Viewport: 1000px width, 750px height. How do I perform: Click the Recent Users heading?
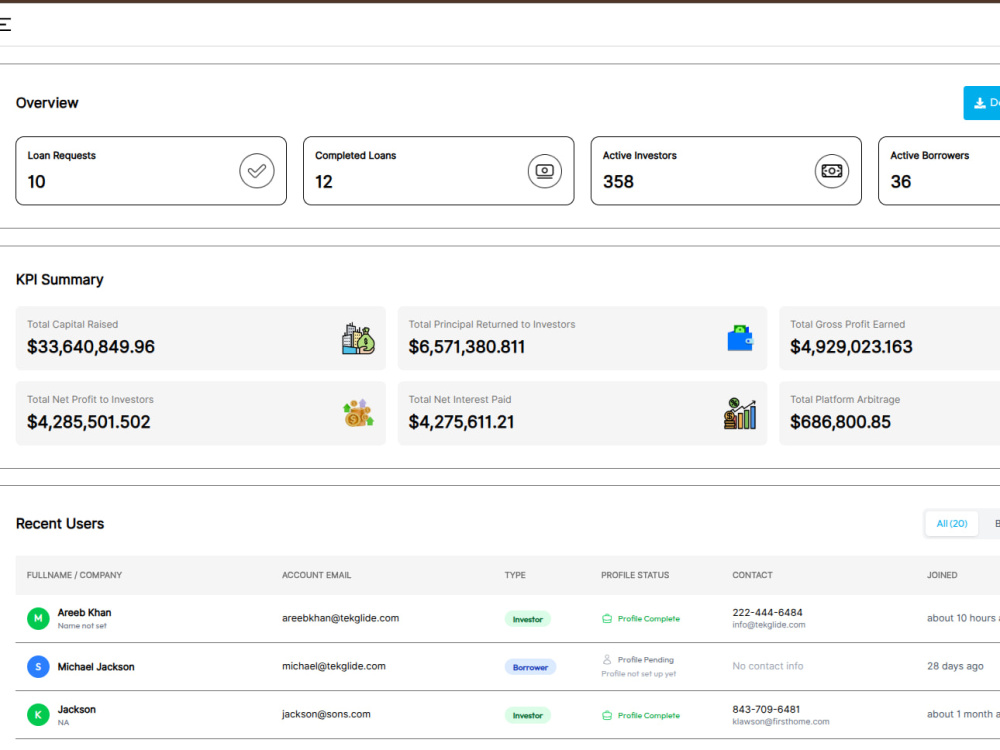(x=59, y=524)
